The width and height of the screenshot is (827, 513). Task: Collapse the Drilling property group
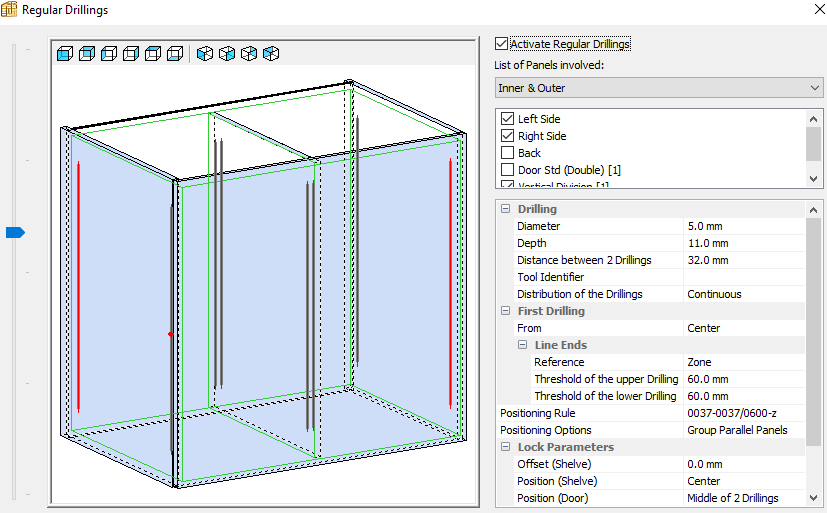[x=505, y=209]
